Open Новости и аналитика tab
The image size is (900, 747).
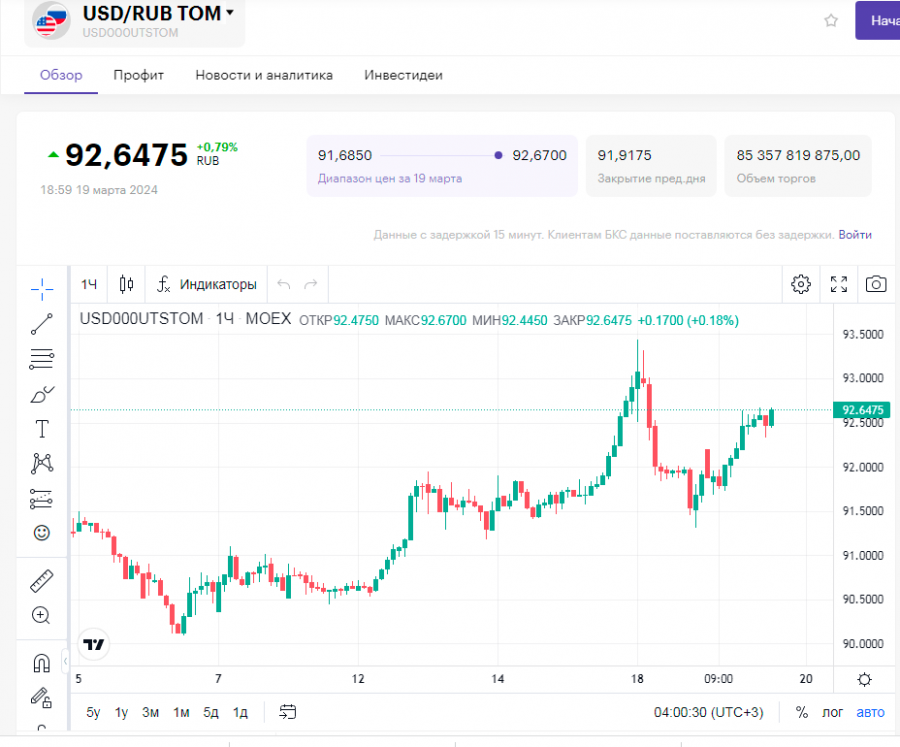point(264,75)
